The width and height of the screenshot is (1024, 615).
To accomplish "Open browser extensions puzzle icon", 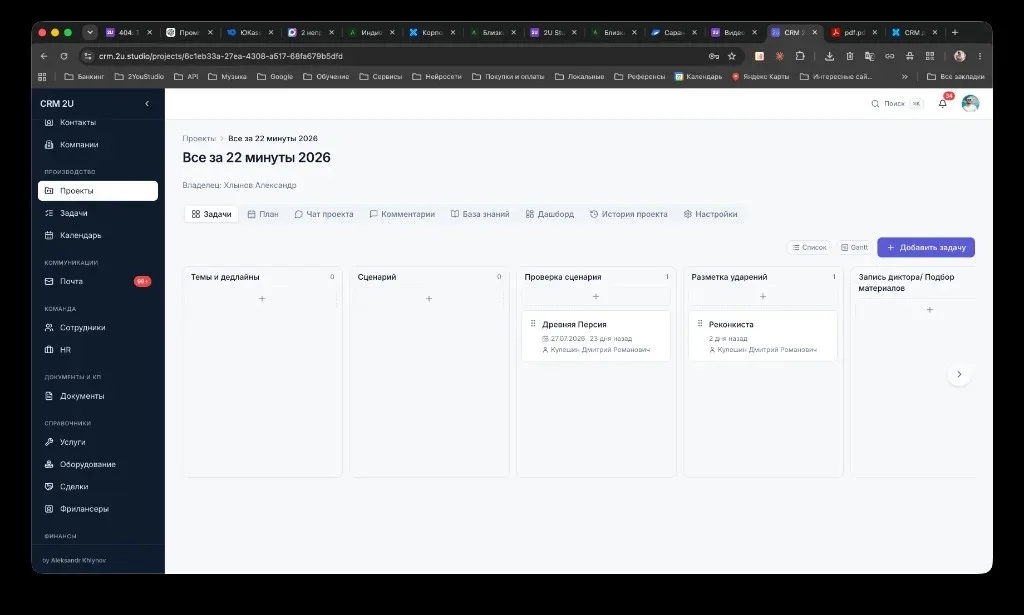I will [800, 56].
